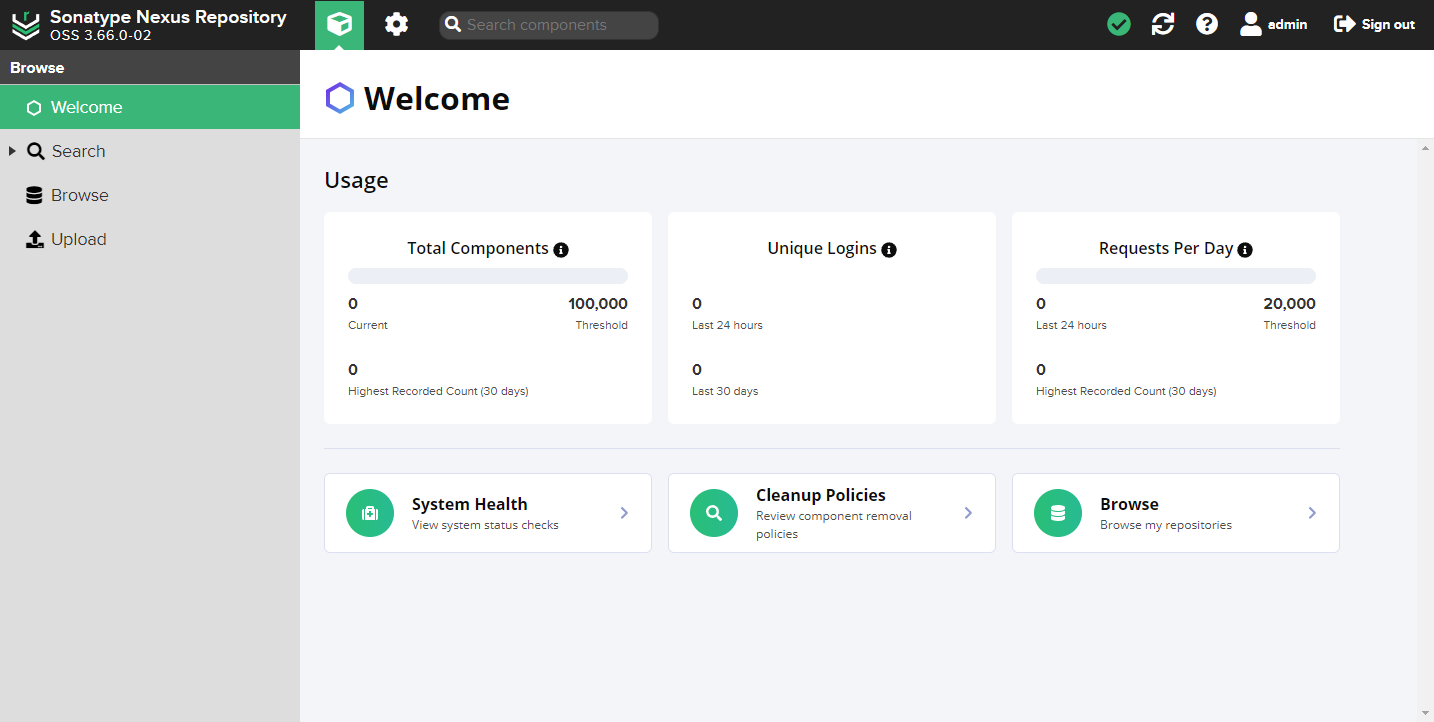Select Welcome in the sidebar
The height and width of the screenshot is (722, 1434).
[86, 107]
